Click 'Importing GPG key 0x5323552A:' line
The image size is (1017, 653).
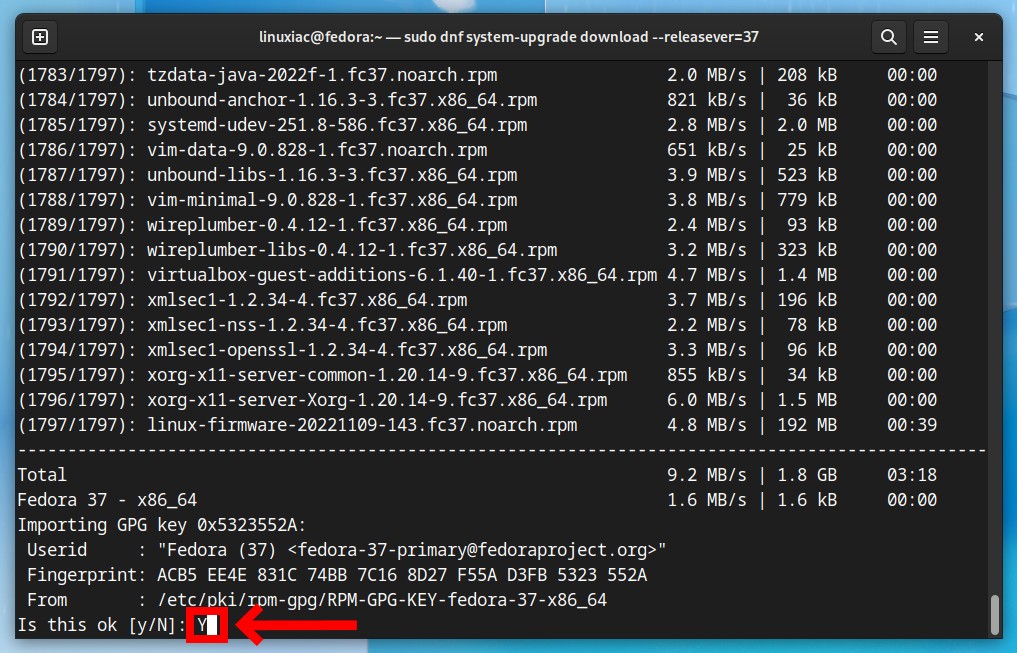(162, 525)
